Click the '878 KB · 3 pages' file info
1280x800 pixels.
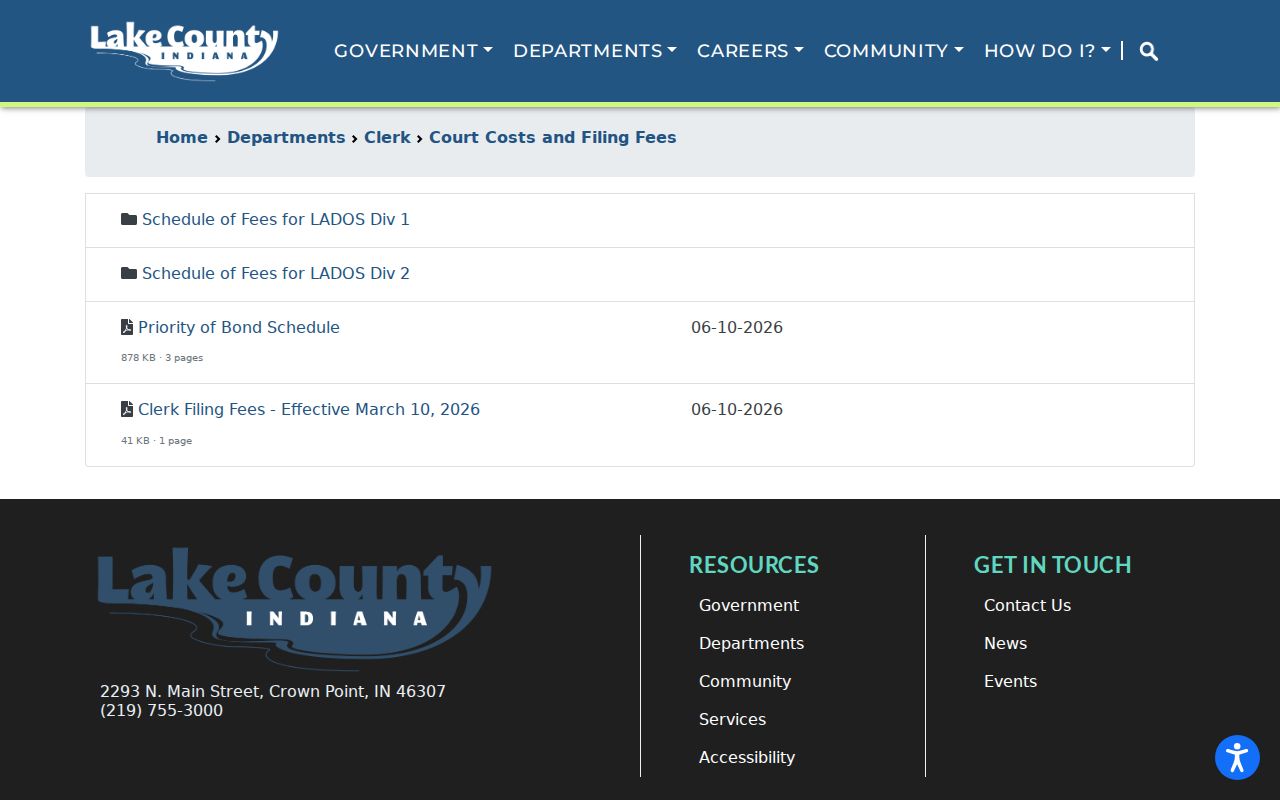click(162, 358)
